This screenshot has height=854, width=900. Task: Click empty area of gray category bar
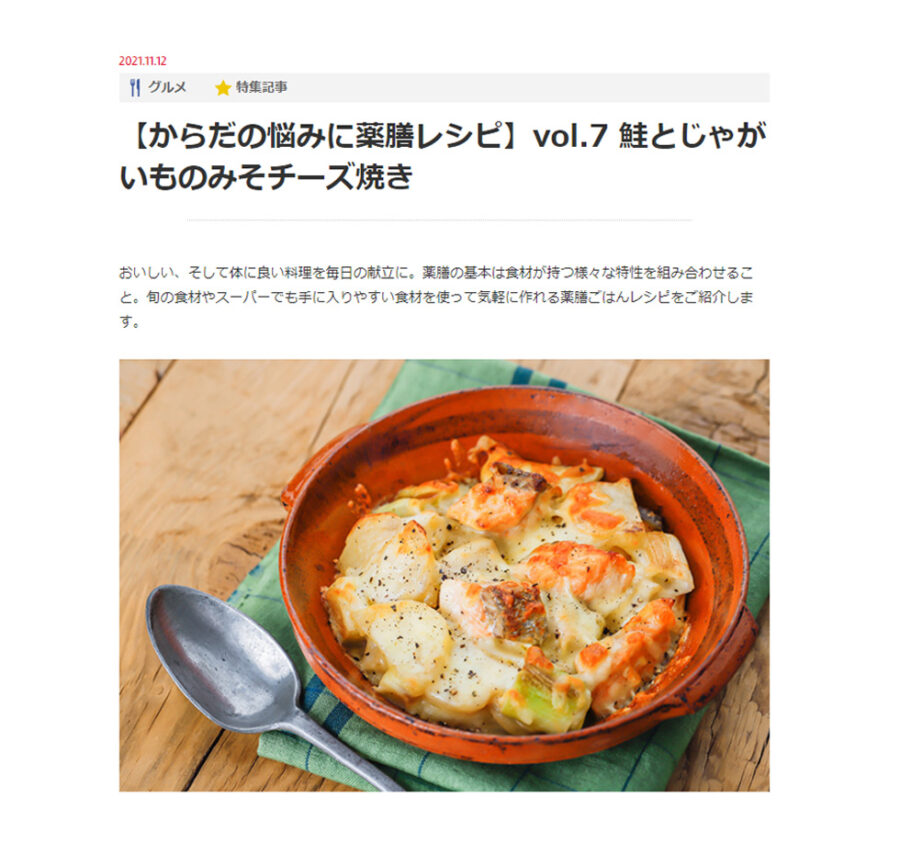click(x=528, y=88)
